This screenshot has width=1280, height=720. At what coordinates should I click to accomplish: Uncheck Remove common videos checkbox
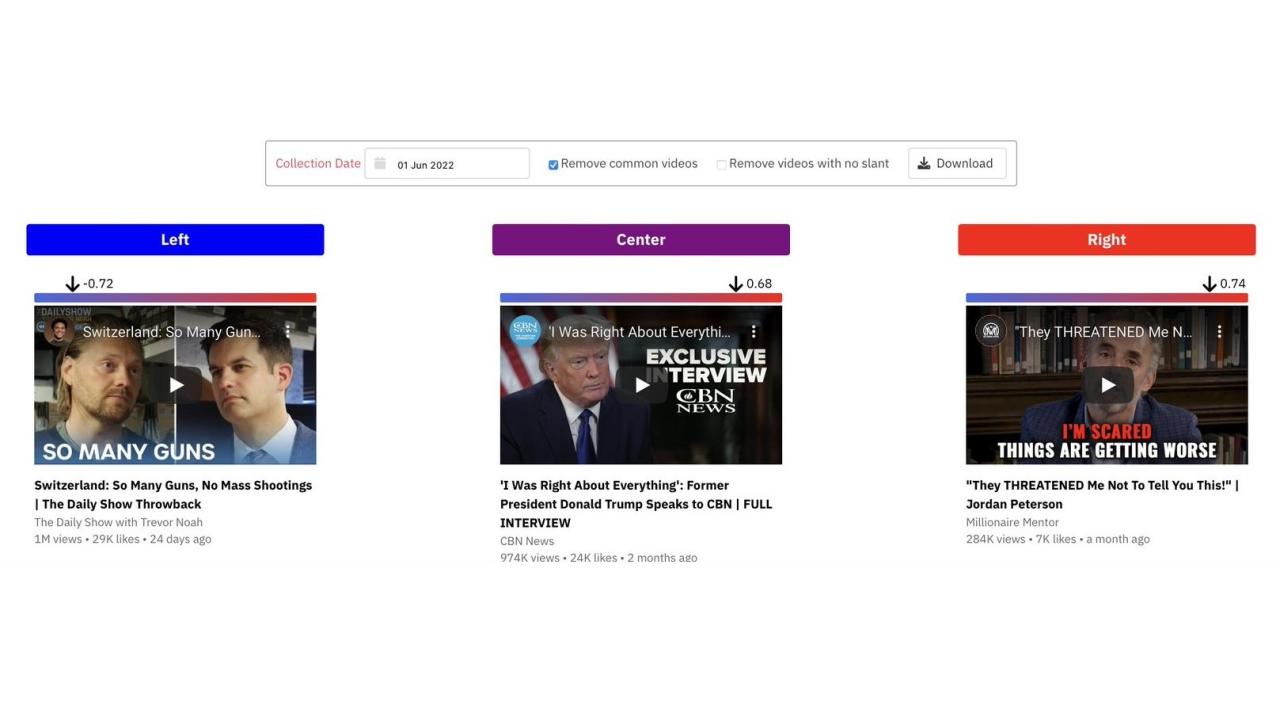553,165
